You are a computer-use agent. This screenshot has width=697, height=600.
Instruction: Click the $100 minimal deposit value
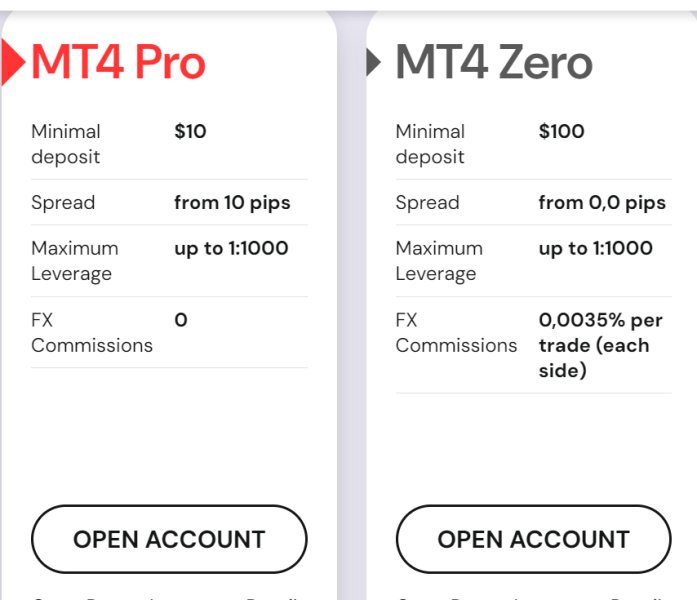[561, 131]
